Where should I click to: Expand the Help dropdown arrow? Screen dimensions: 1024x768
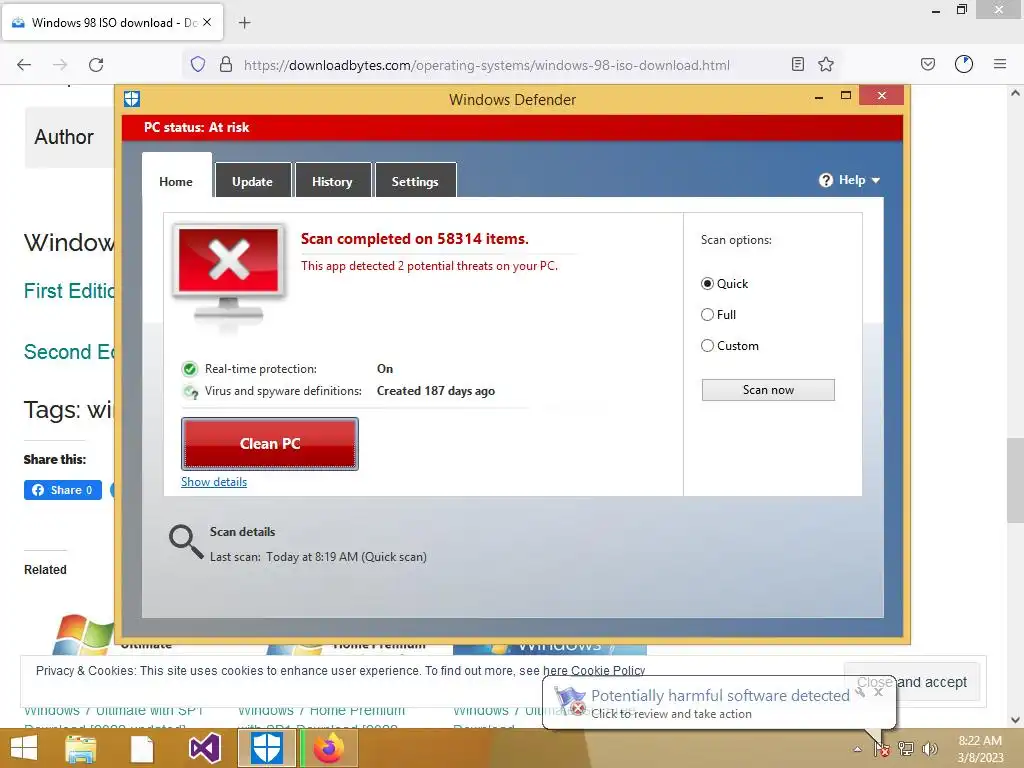pos(876,180)
